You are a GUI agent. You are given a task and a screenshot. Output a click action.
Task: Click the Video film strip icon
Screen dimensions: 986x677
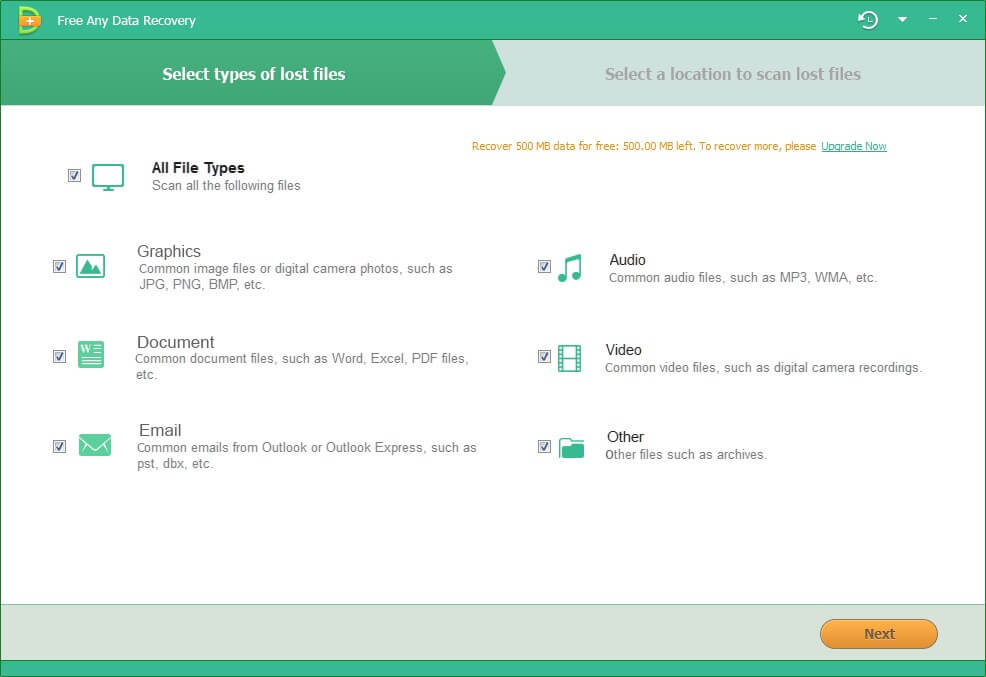pyautogui.click(x=570, y=358)
